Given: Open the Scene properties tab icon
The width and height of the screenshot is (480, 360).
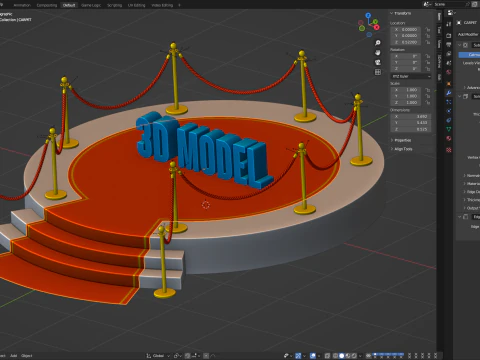Looking at the screenshot, I should [x=449, y=63].
